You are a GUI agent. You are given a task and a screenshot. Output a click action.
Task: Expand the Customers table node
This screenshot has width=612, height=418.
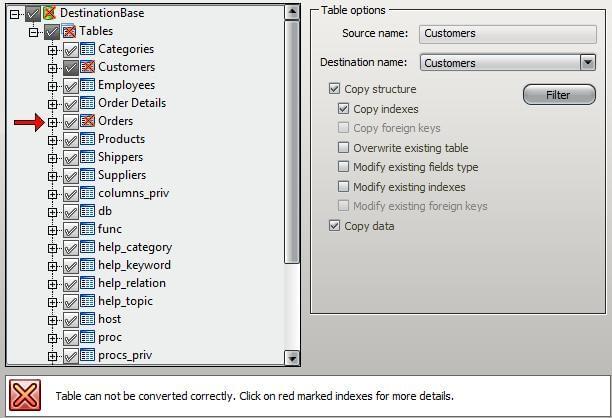tap(52, 68)
